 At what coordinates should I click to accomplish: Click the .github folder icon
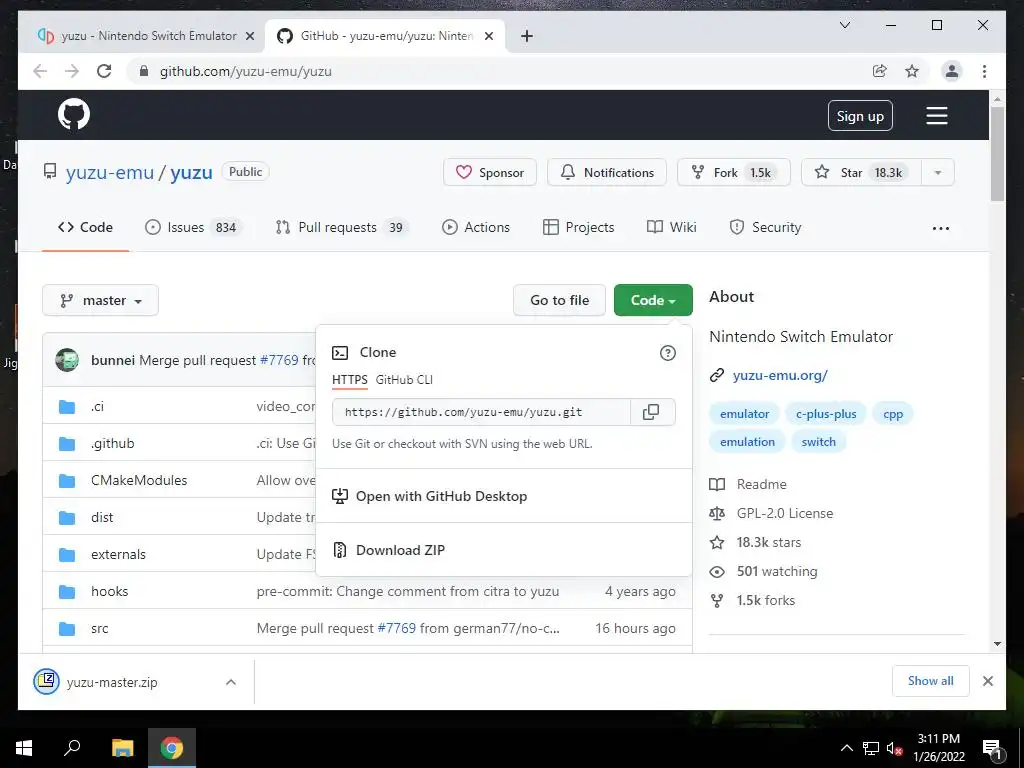(67, 444)
